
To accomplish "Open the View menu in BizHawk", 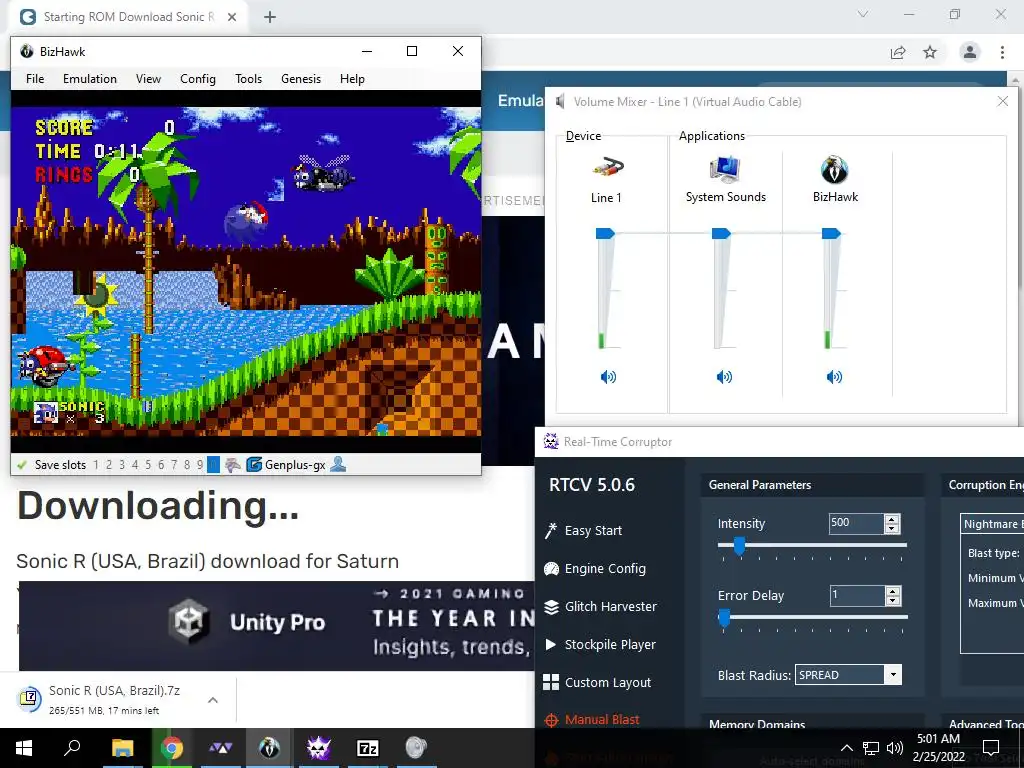I will click(148, 79).
